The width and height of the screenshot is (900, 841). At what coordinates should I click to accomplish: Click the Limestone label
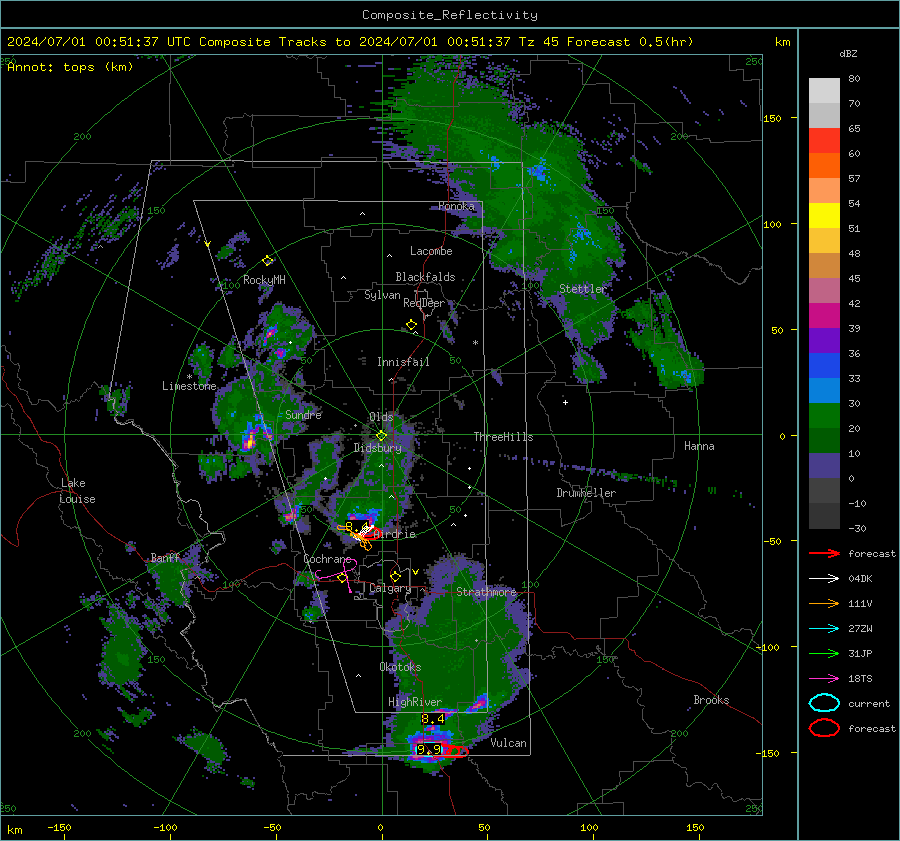point(189,386)
